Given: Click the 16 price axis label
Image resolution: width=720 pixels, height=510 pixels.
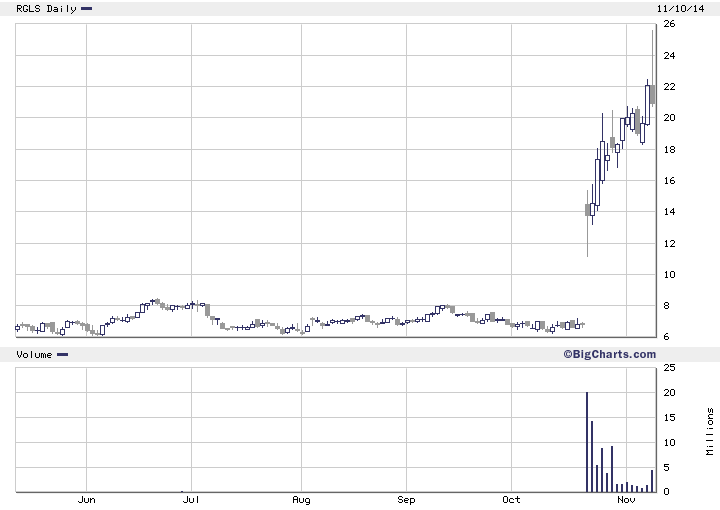Looking at the screenshot, I should 669,181.
